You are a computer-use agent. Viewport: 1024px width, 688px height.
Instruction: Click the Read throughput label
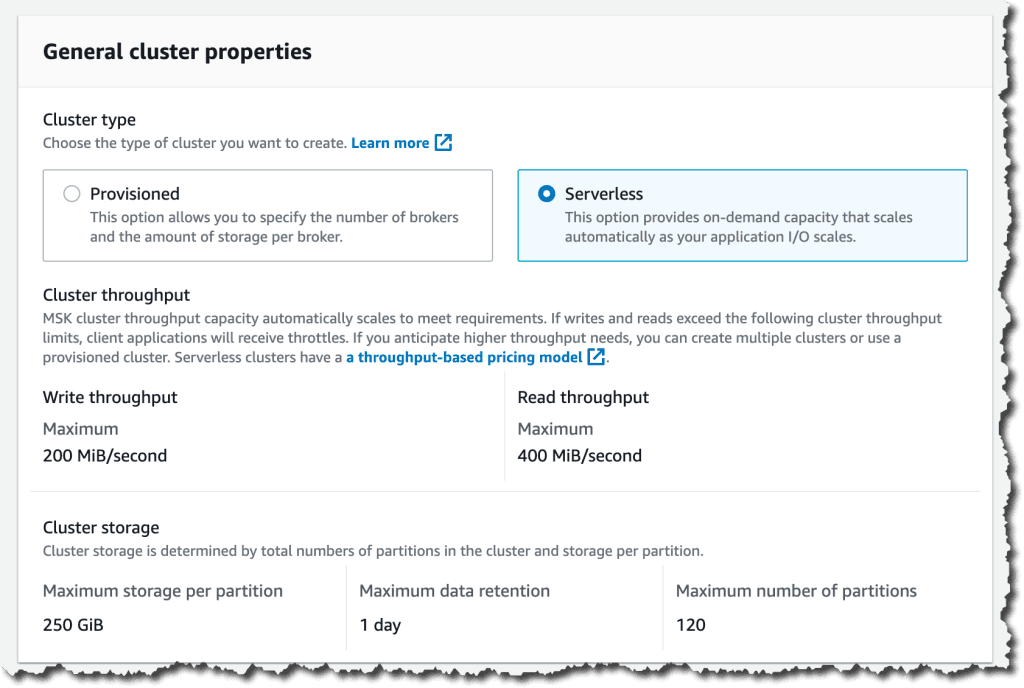[583, 398]
